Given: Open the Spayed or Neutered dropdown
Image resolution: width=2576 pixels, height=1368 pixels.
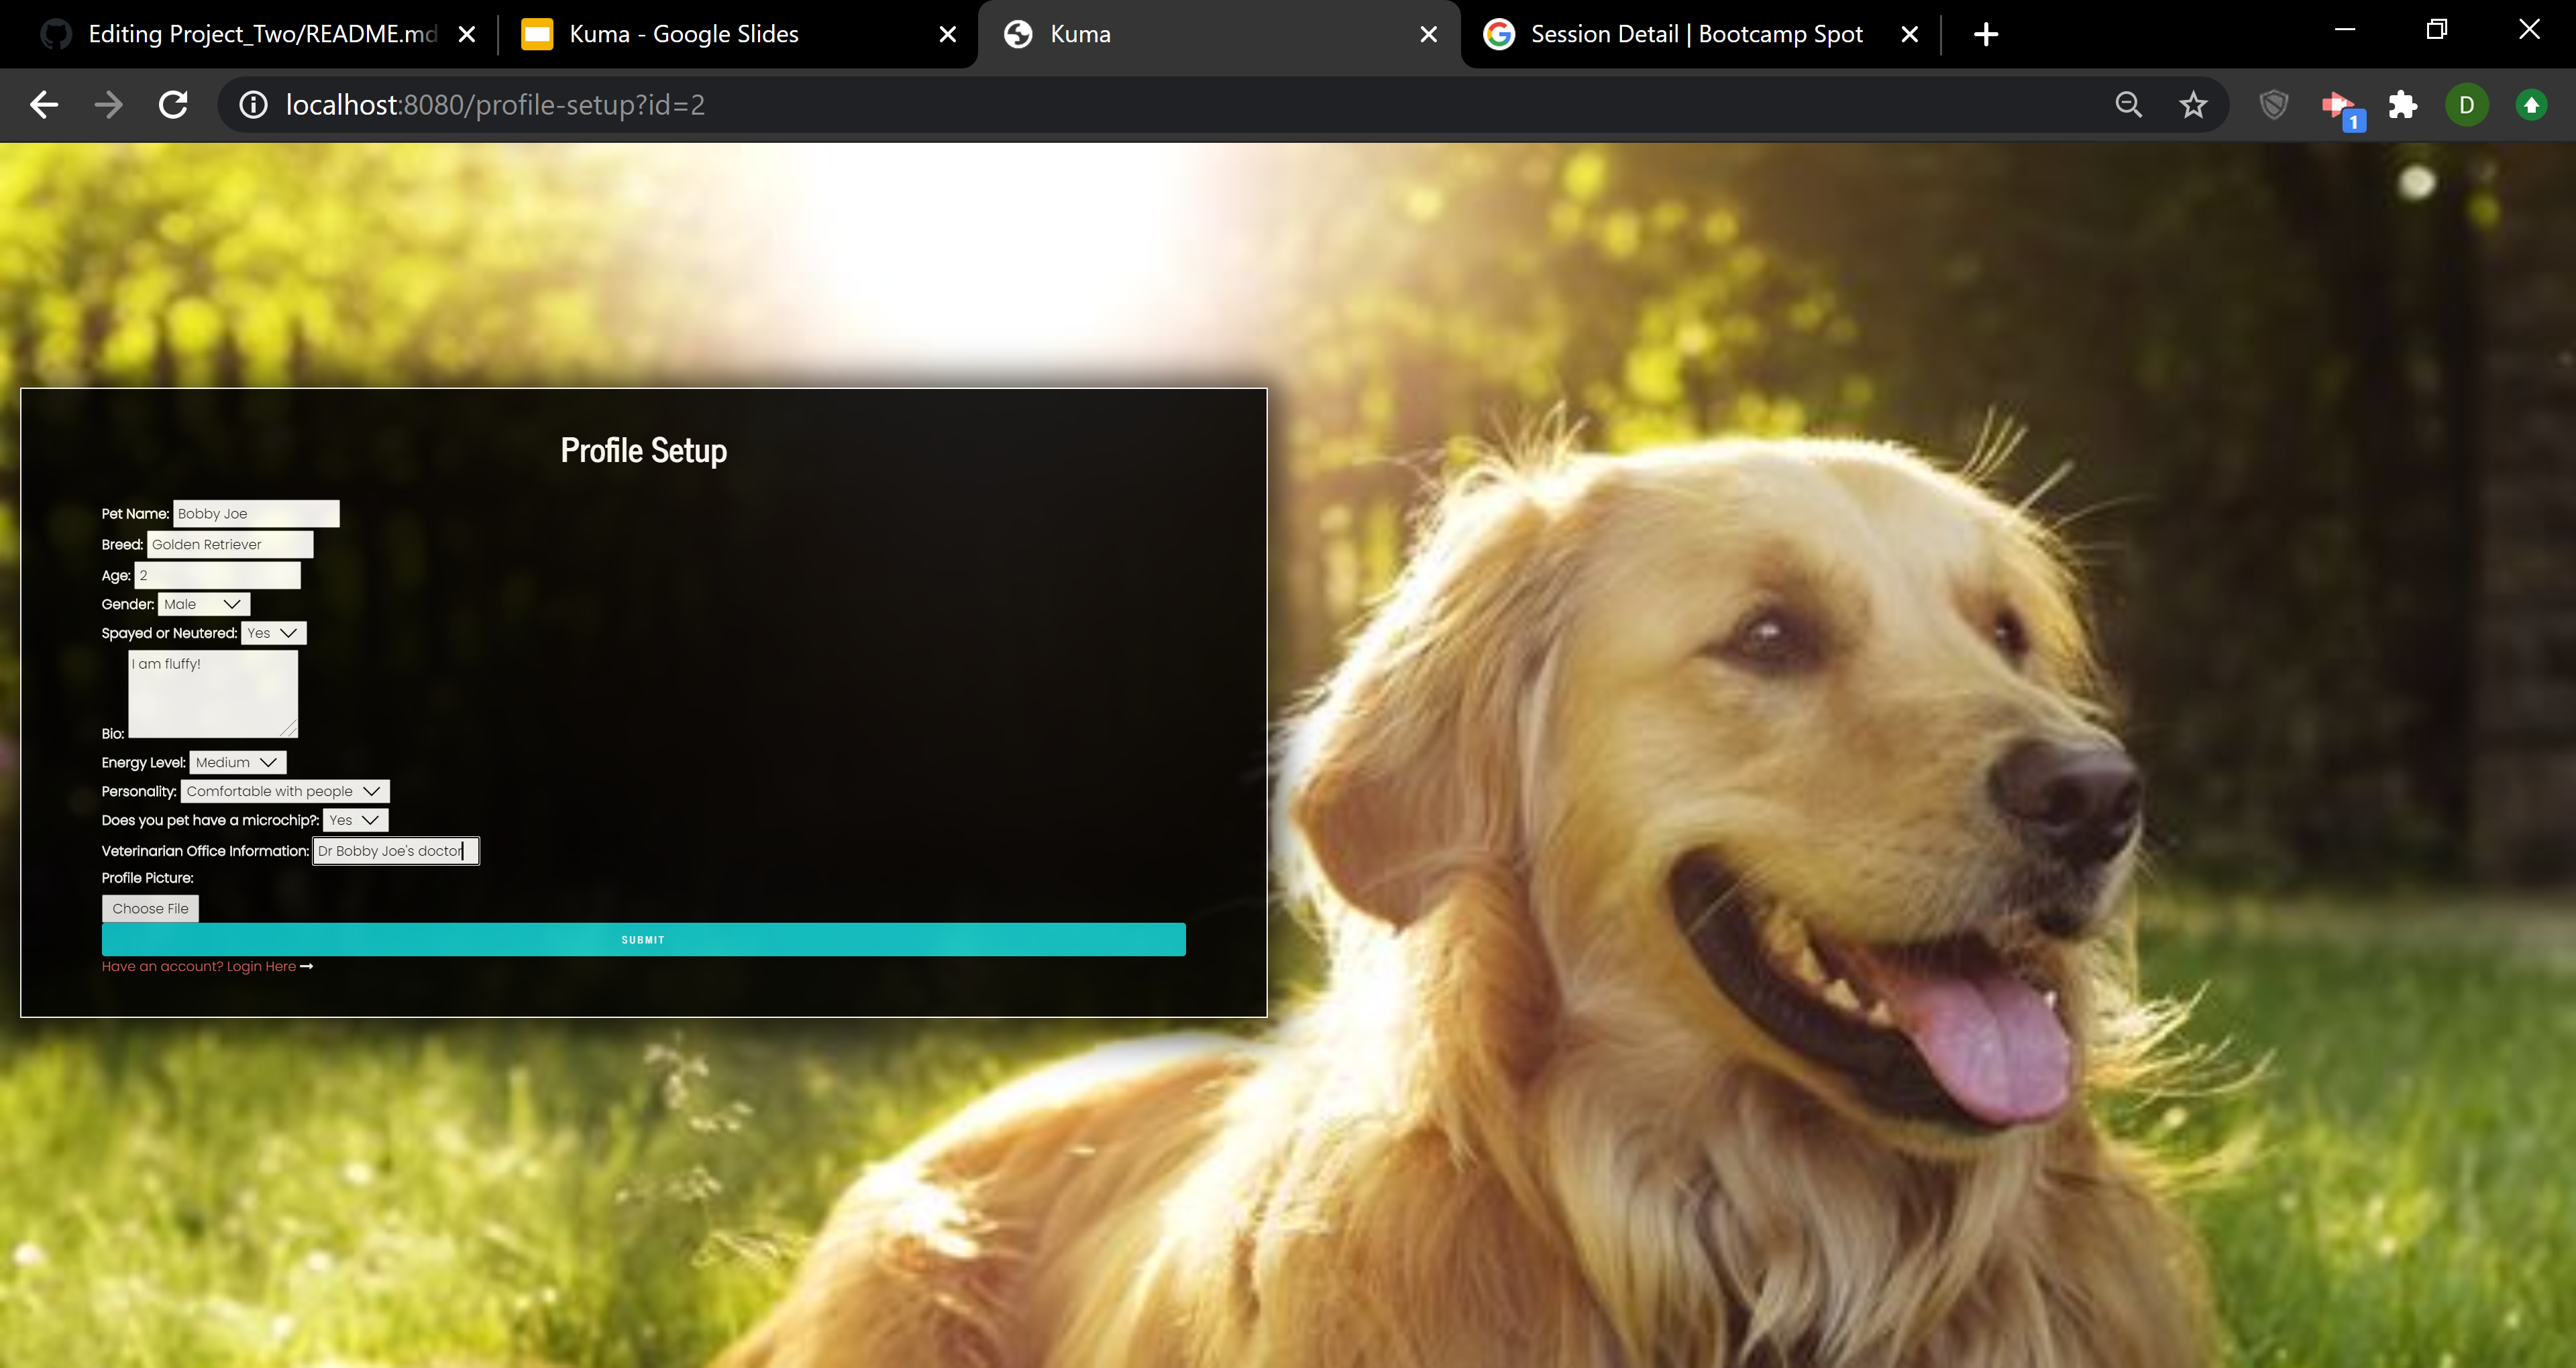Looking at the screenshot, I should coord(273,633).
